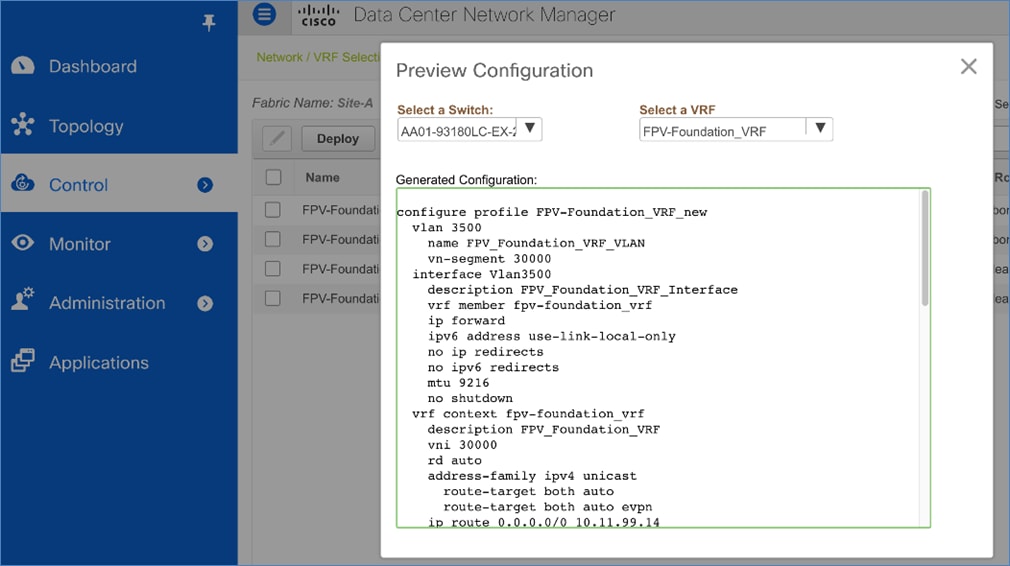The width and height of the screenshot is (1010, 566).
Task: Click 'ipv6 address use-link-local-only' line
Action: (x=552, y=336)
